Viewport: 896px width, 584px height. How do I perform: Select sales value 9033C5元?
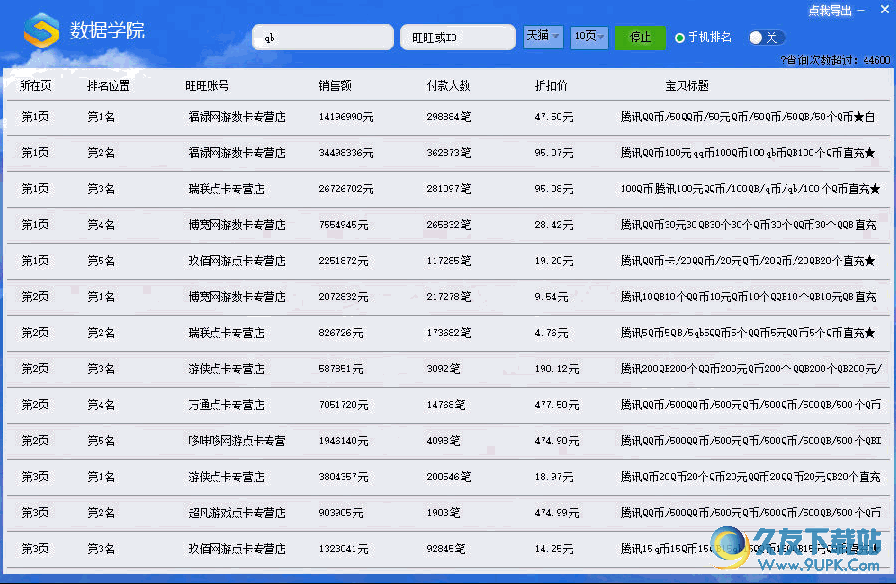click(x=341, y=513)
